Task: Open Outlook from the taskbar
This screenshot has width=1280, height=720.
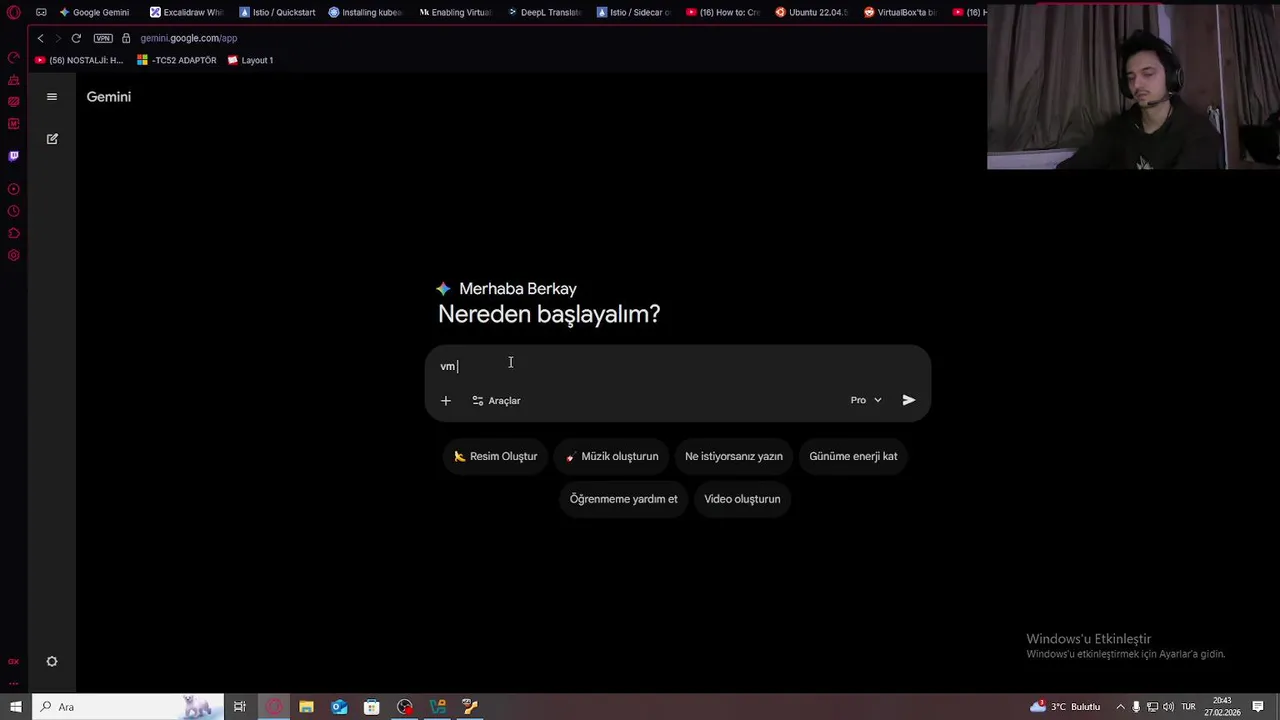Action: 339,707
